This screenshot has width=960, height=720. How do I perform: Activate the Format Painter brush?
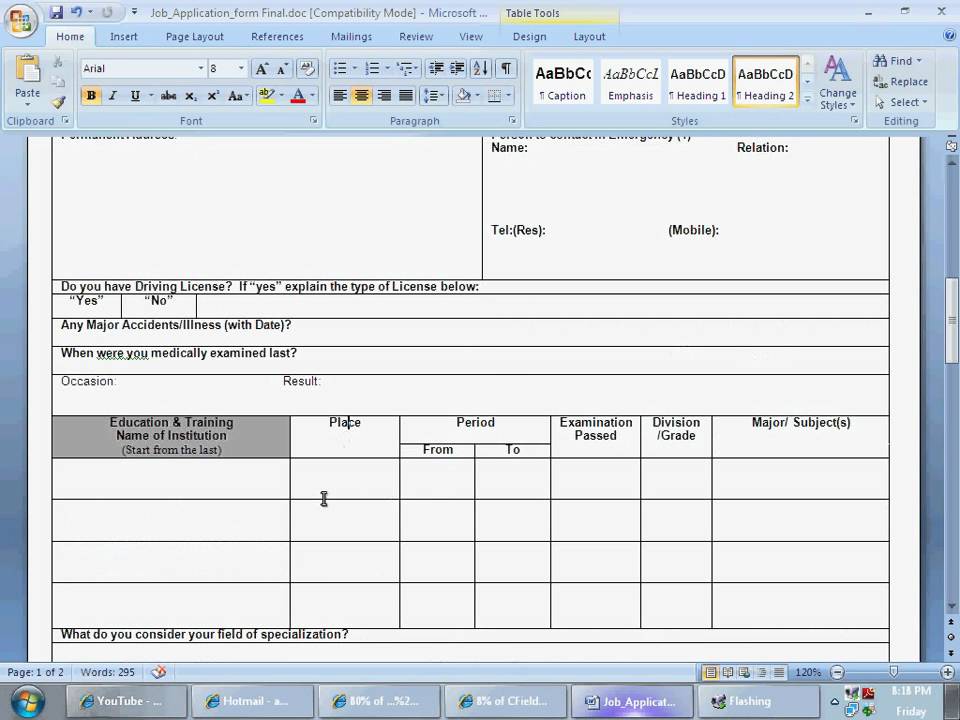coord(58,102)
